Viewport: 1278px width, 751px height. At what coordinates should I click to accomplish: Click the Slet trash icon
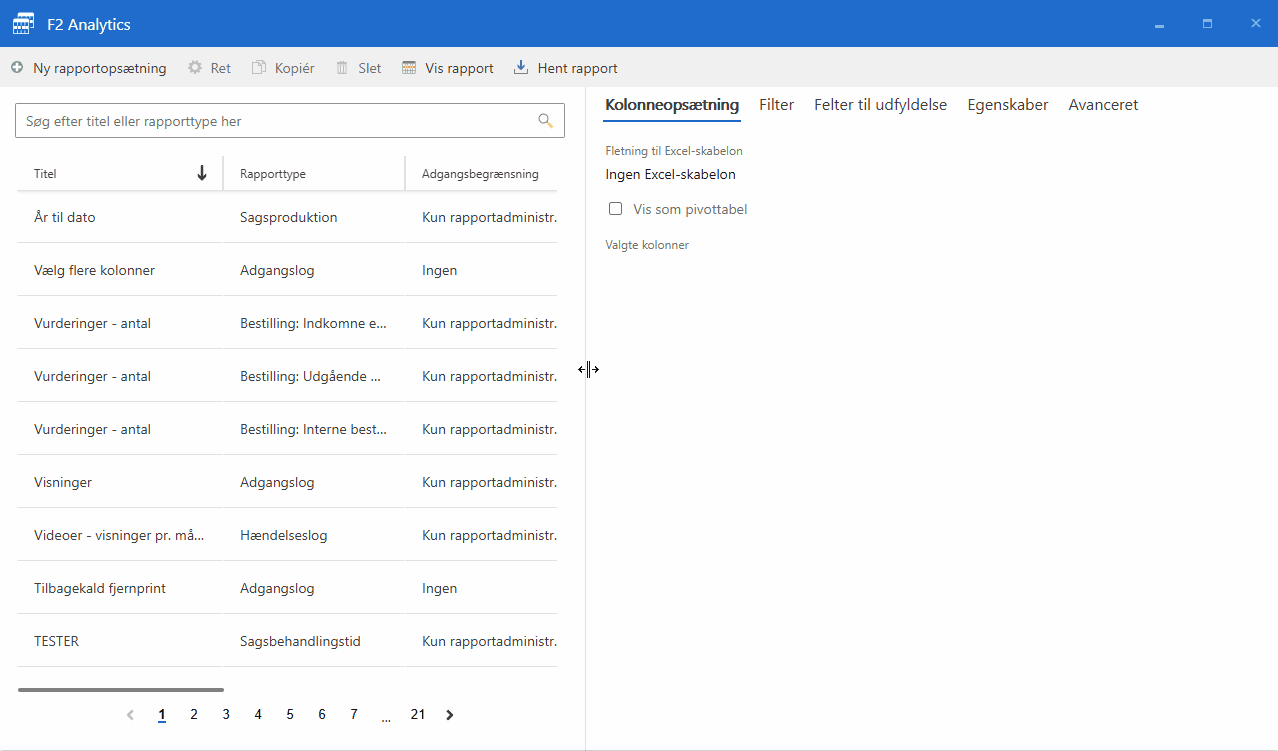(342, 68)
